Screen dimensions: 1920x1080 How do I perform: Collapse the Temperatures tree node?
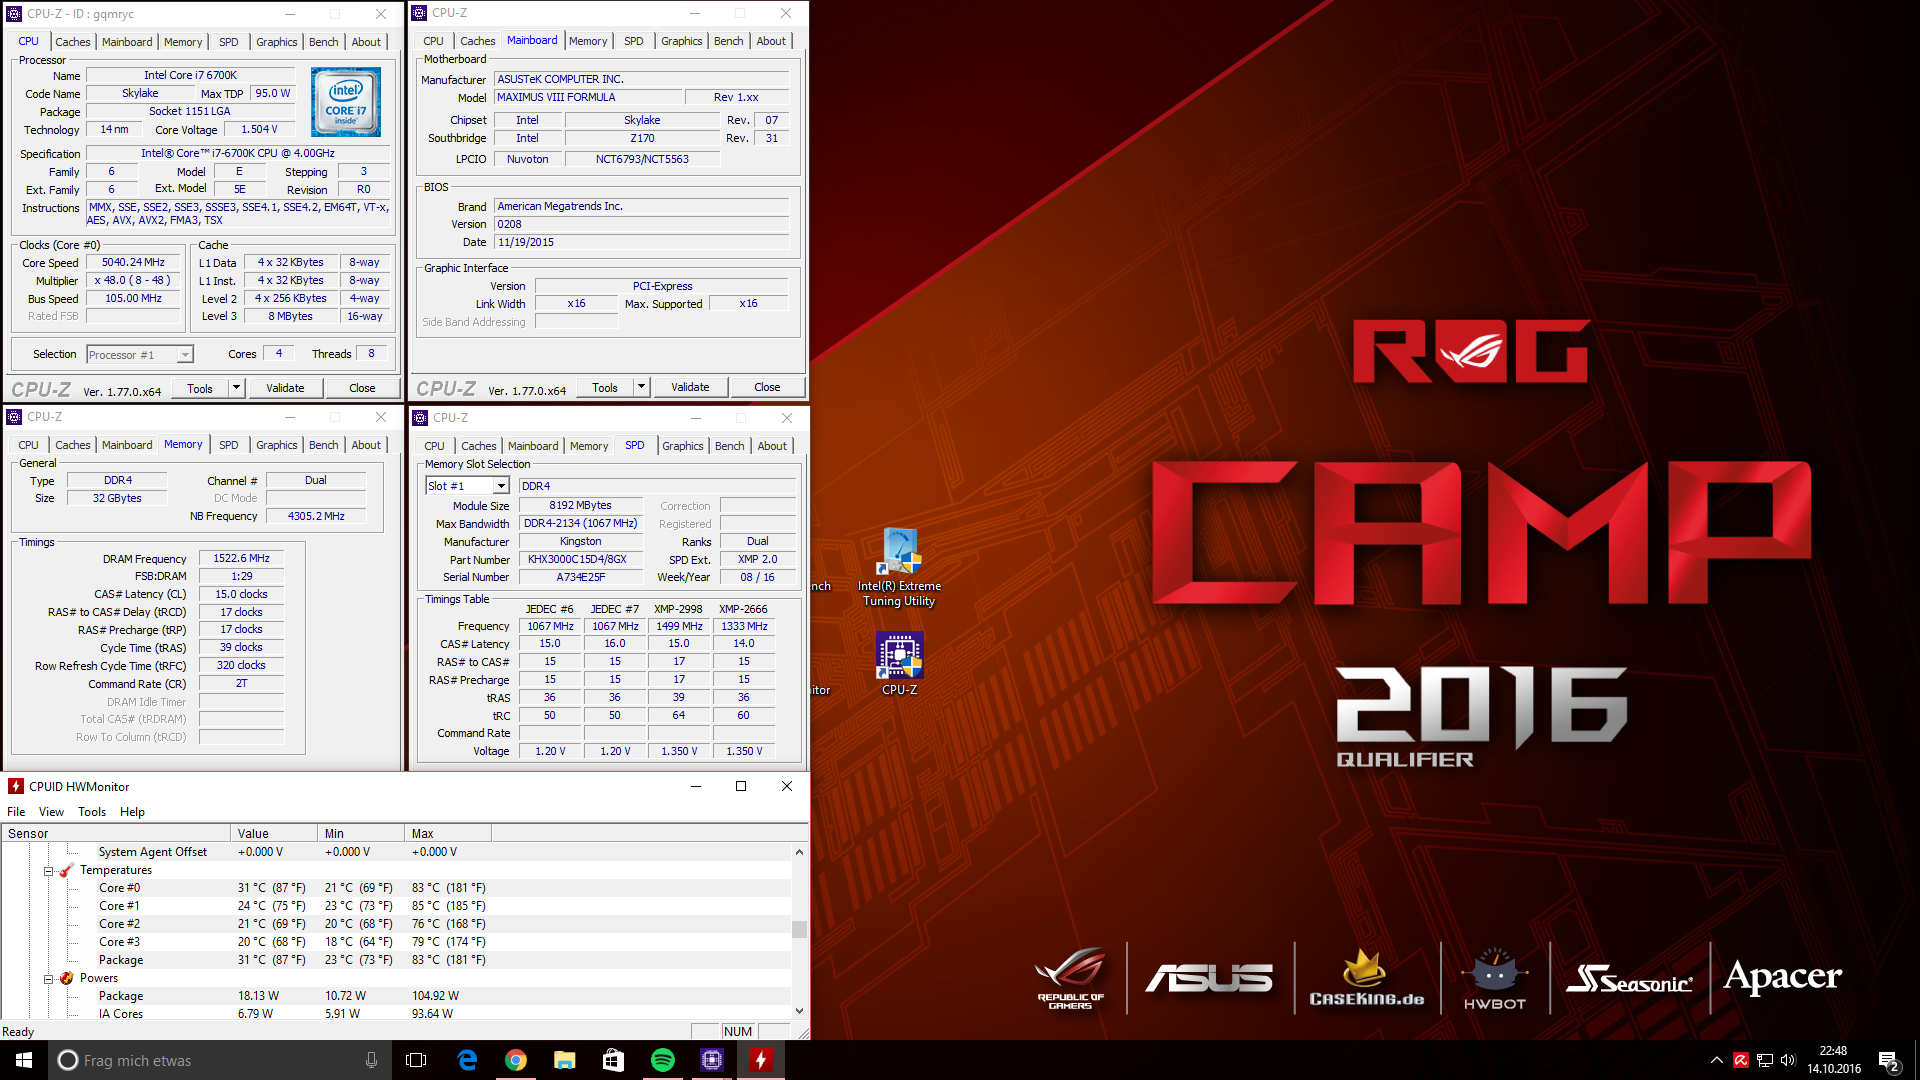pos(48,871)
